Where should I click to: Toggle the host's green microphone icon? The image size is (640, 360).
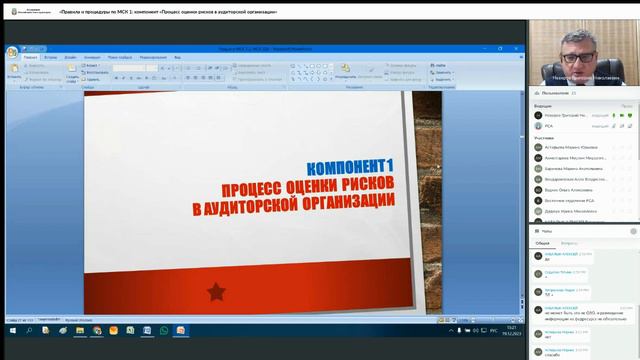[613, 116]
